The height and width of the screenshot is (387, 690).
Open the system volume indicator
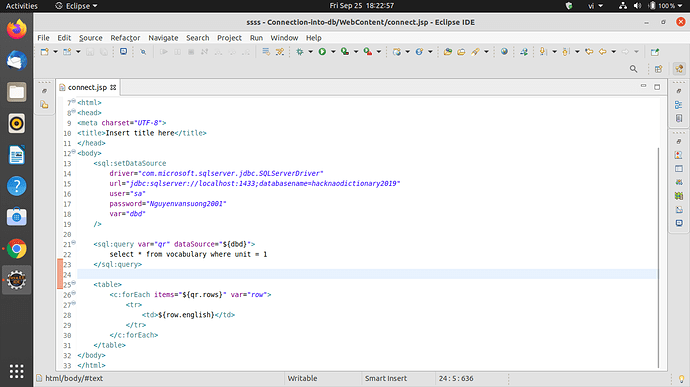[x=638, y=6]
